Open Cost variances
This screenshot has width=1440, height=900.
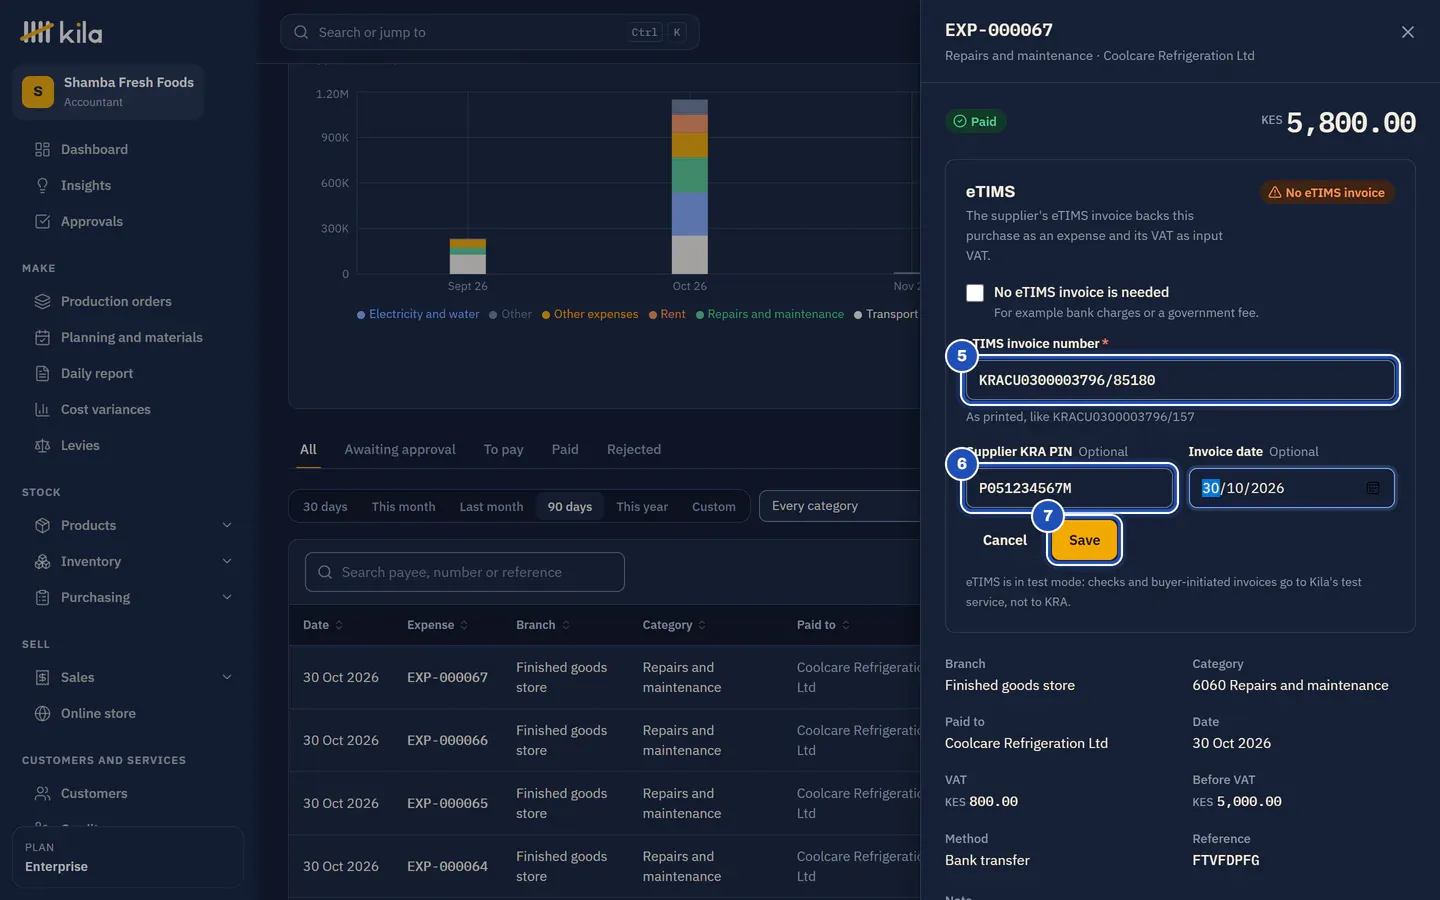[106, 409]
